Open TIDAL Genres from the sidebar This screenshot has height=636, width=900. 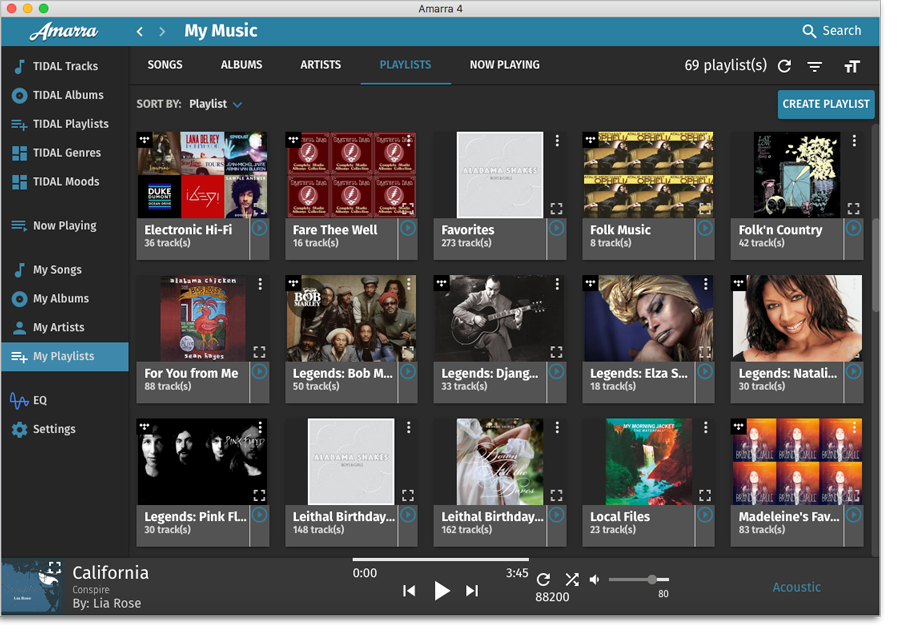(66, 153)
